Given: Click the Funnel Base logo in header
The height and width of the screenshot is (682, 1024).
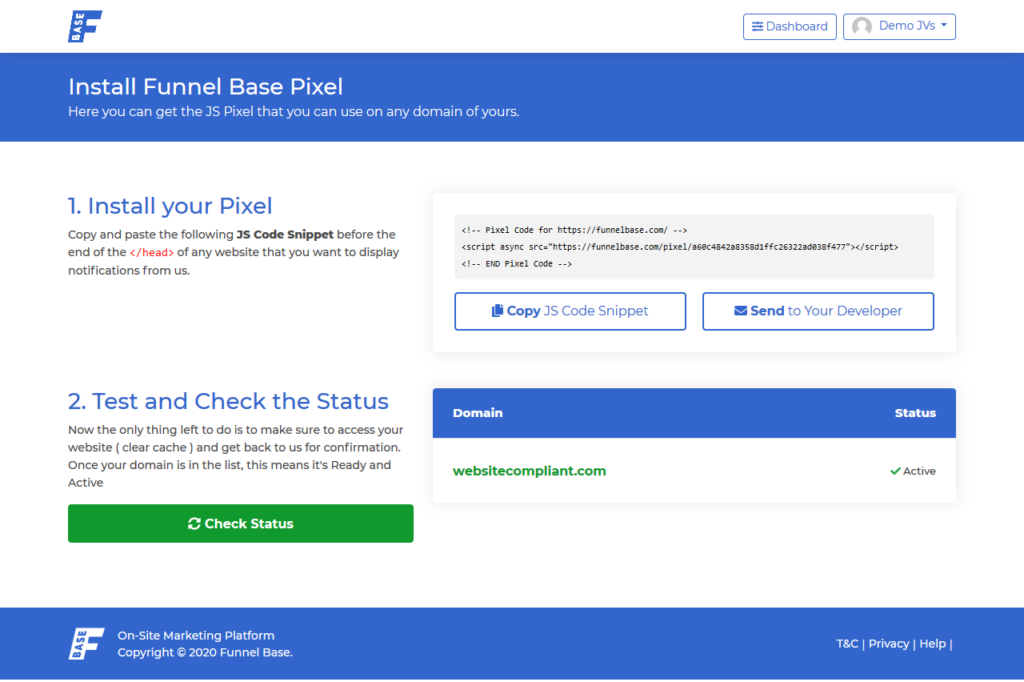Looking at the screenshot, I should pos(86,26).
